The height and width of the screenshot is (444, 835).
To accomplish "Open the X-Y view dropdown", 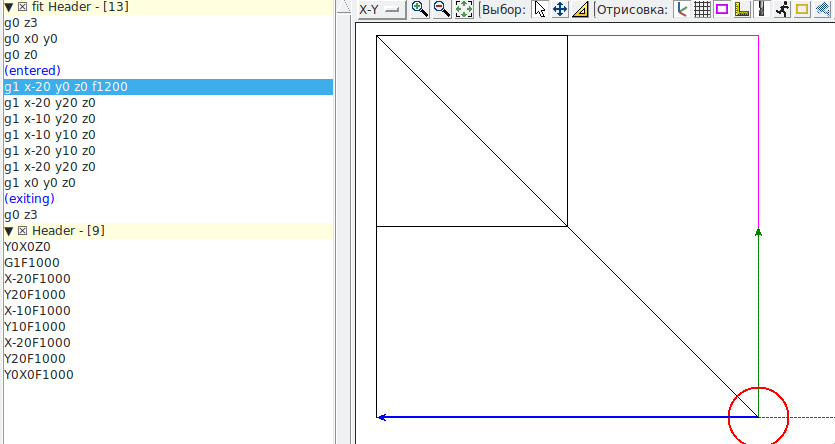I will pos(381,10).
